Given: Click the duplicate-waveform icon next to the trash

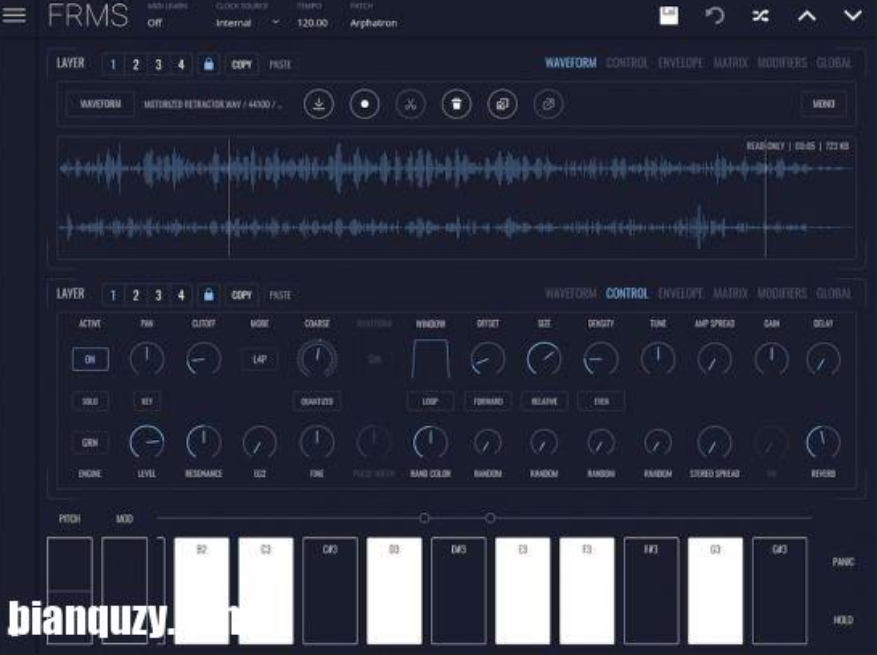Looking at the screenshot, I should pos(502,104).
